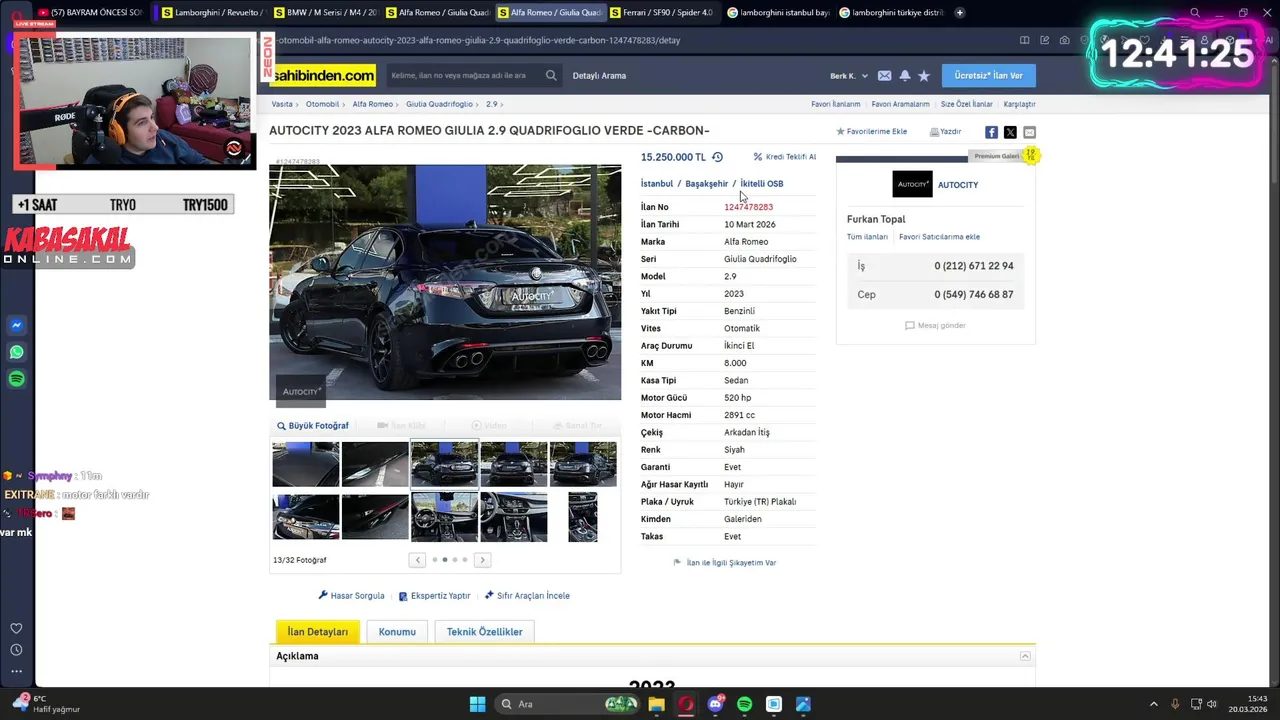Image resolution: width=1280 pixels, height=720 pixels.
Task: Click the İkitelli OSB location link
Action: coord(762,184)
